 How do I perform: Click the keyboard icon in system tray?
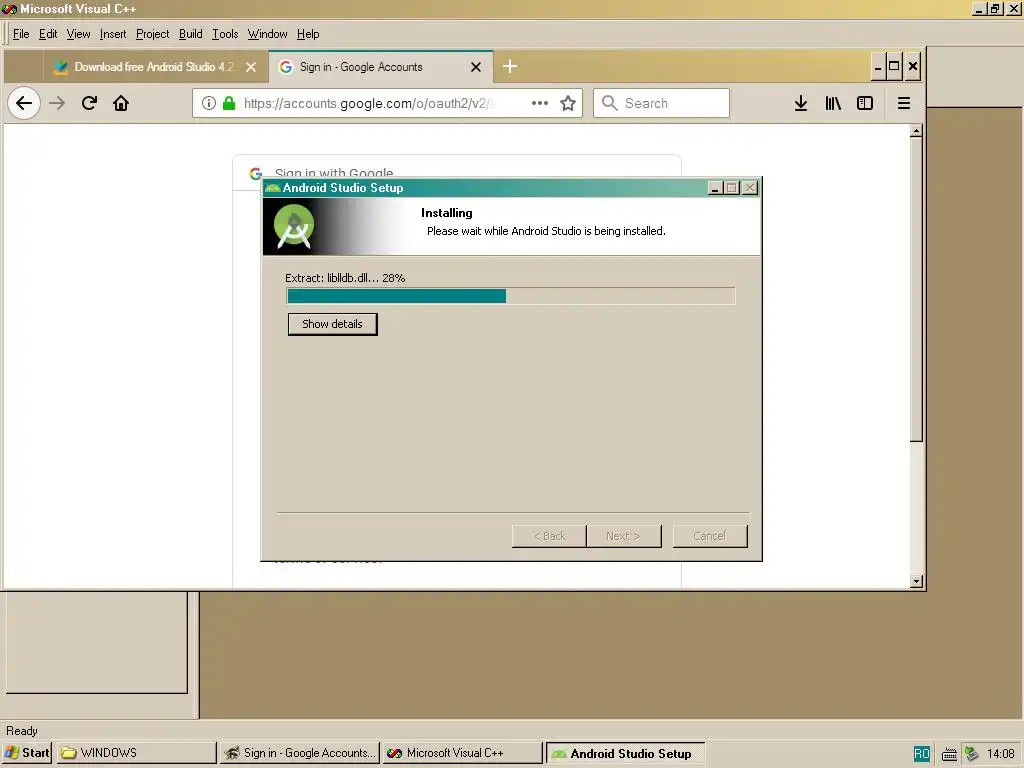[950, 754]
